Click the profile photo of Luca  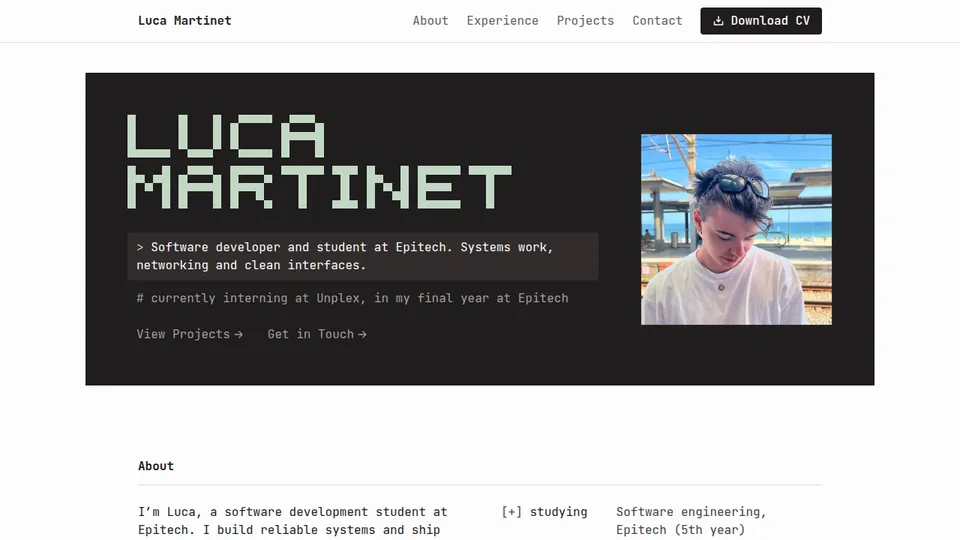[x=736, y=230]
